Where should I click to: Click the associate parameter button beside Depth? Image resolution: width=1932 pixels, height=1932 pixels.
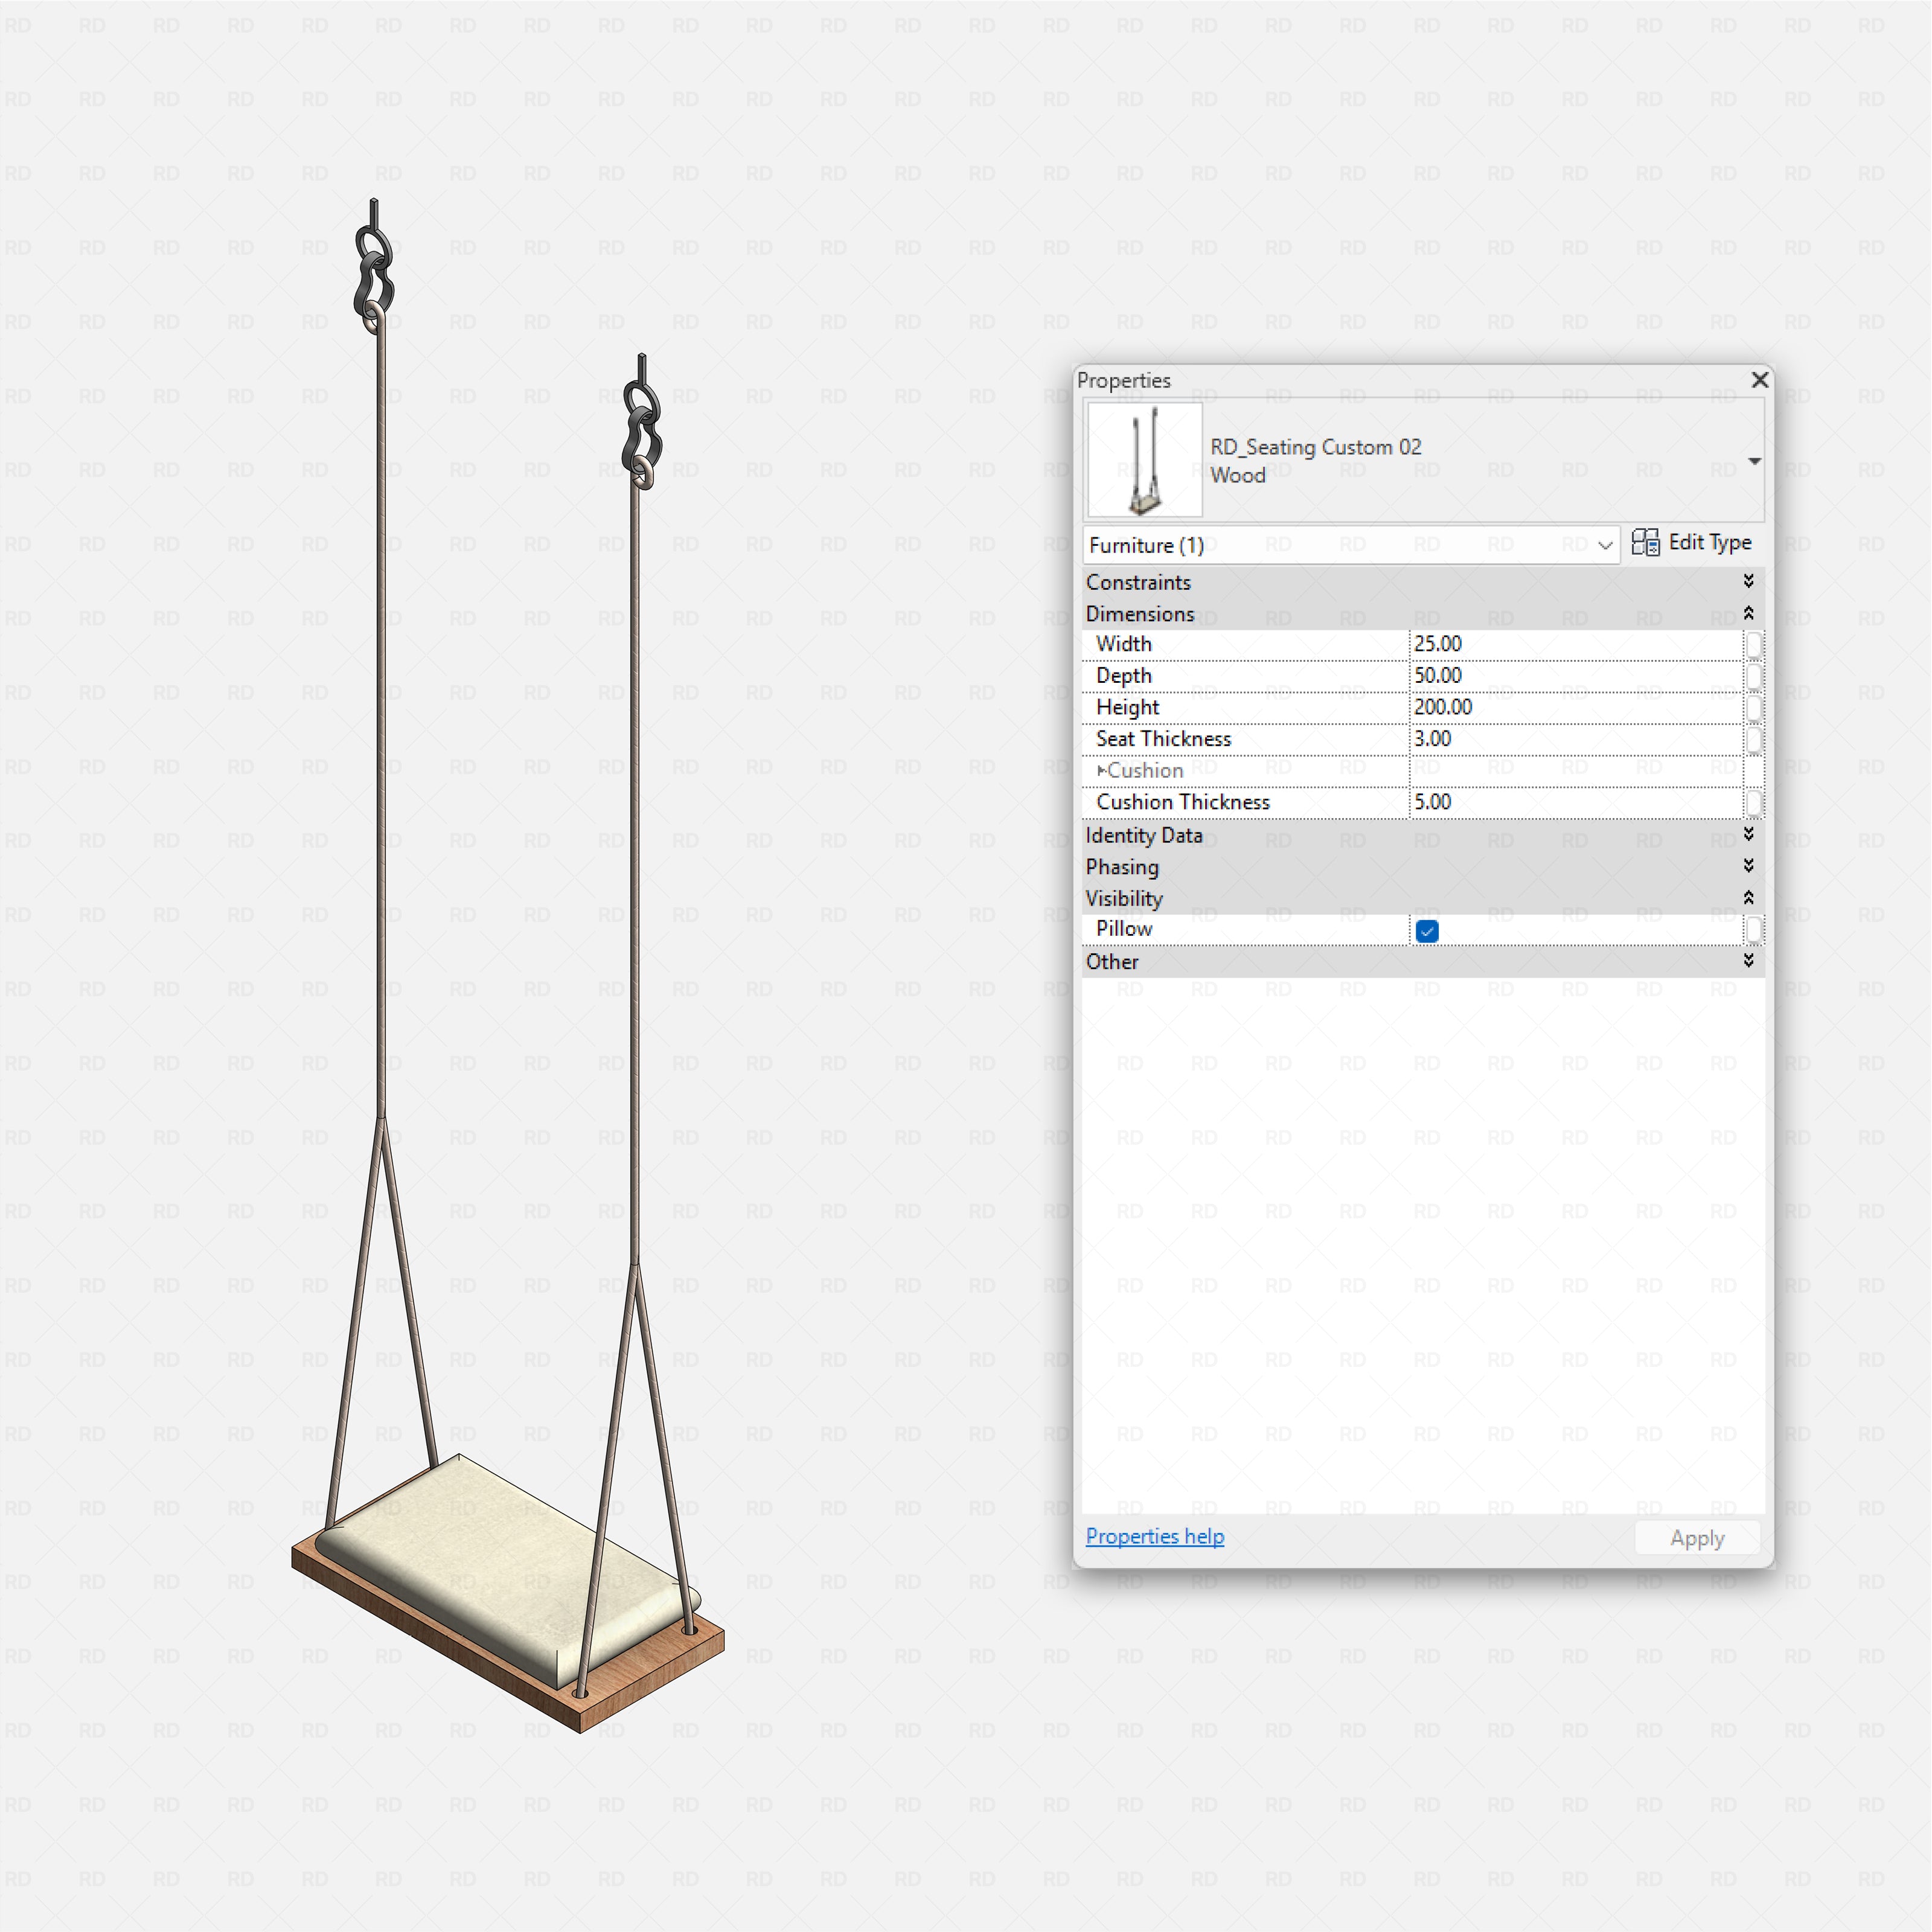pyautogui.click(x=1753, y=677)
